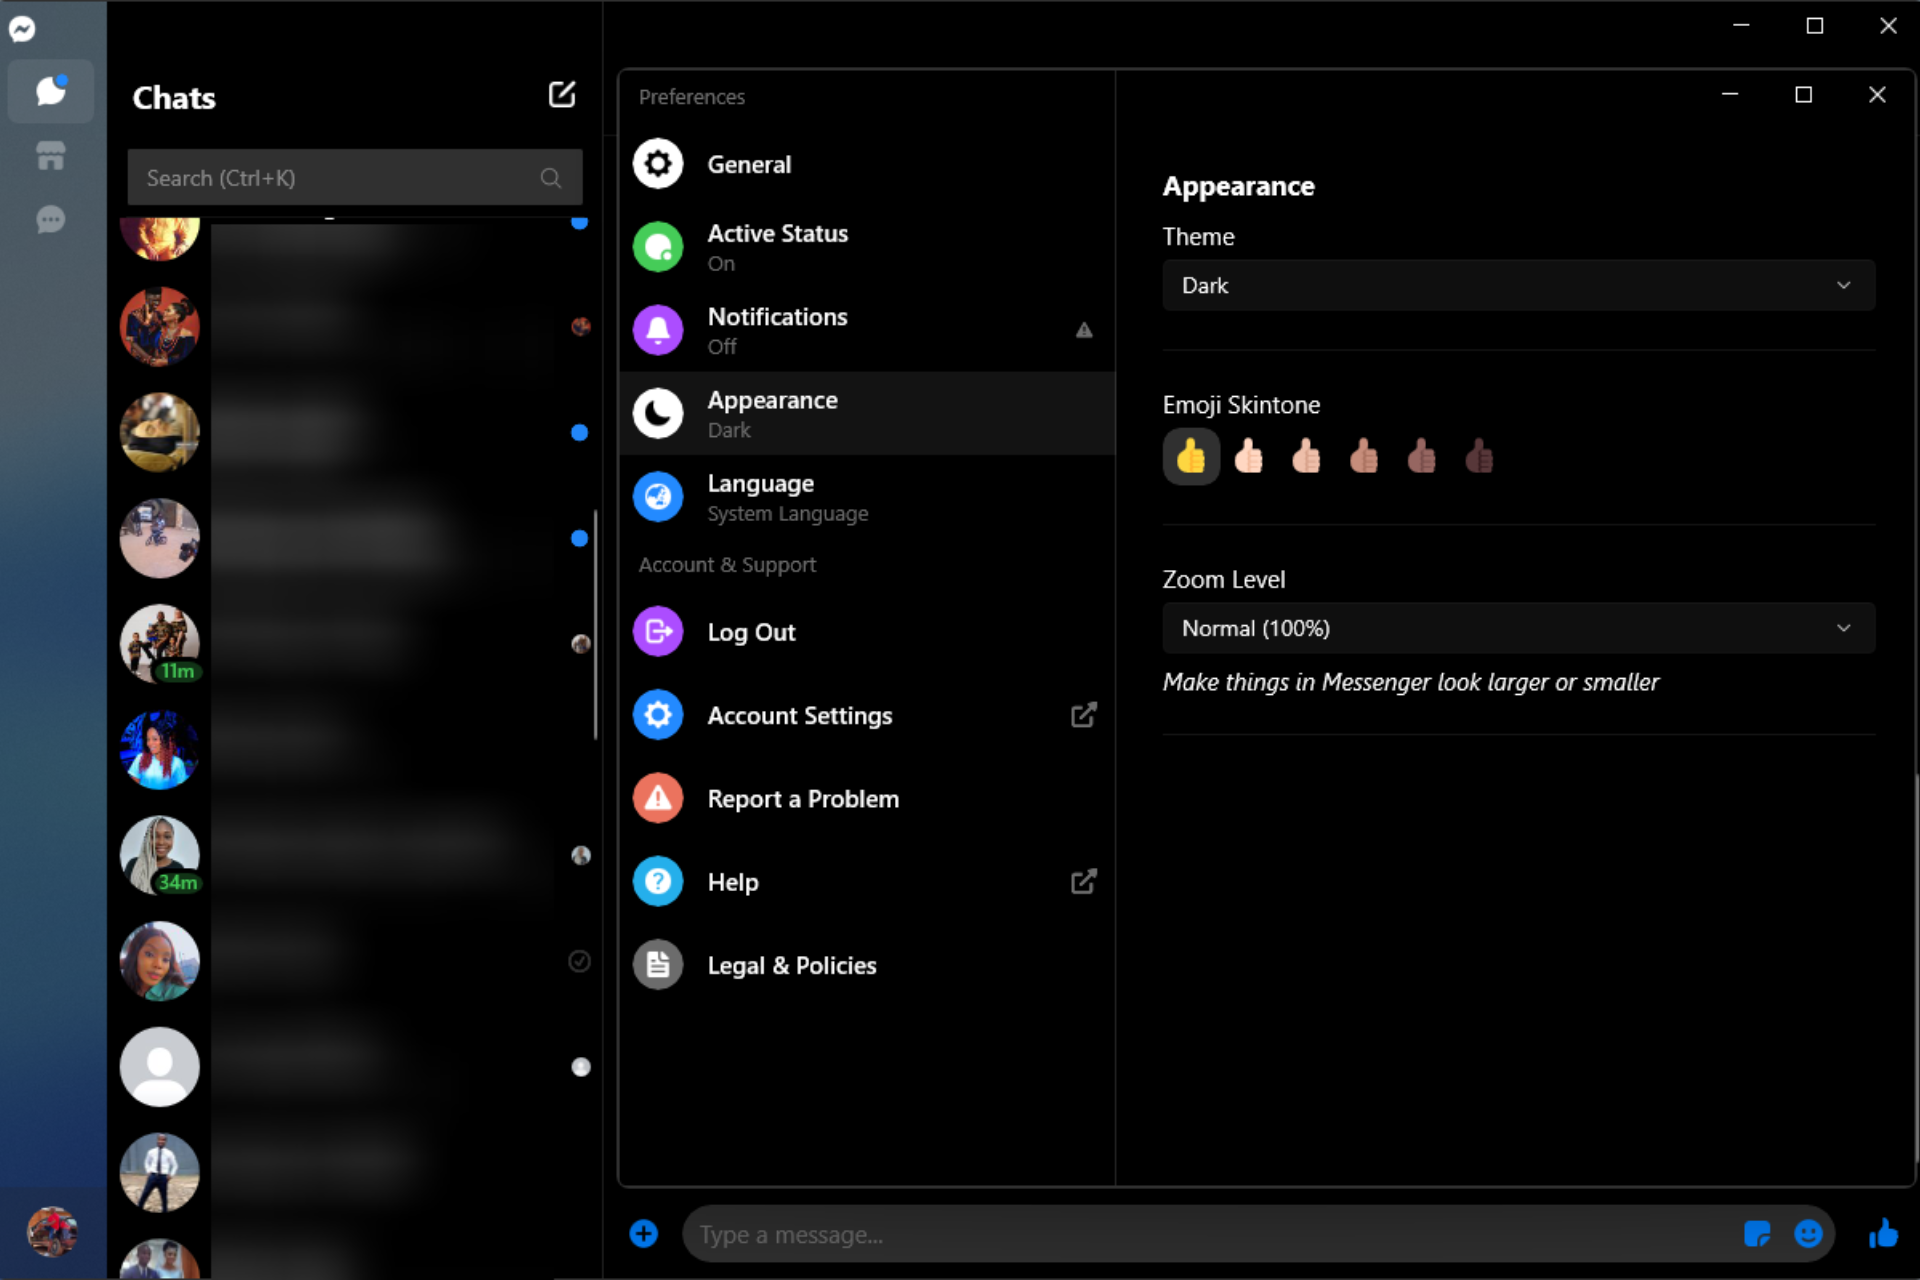This screenshot has height=1280, width=1920.
Task: Click the Messenger logo in the title bar
Action: (x=22, y=29)
